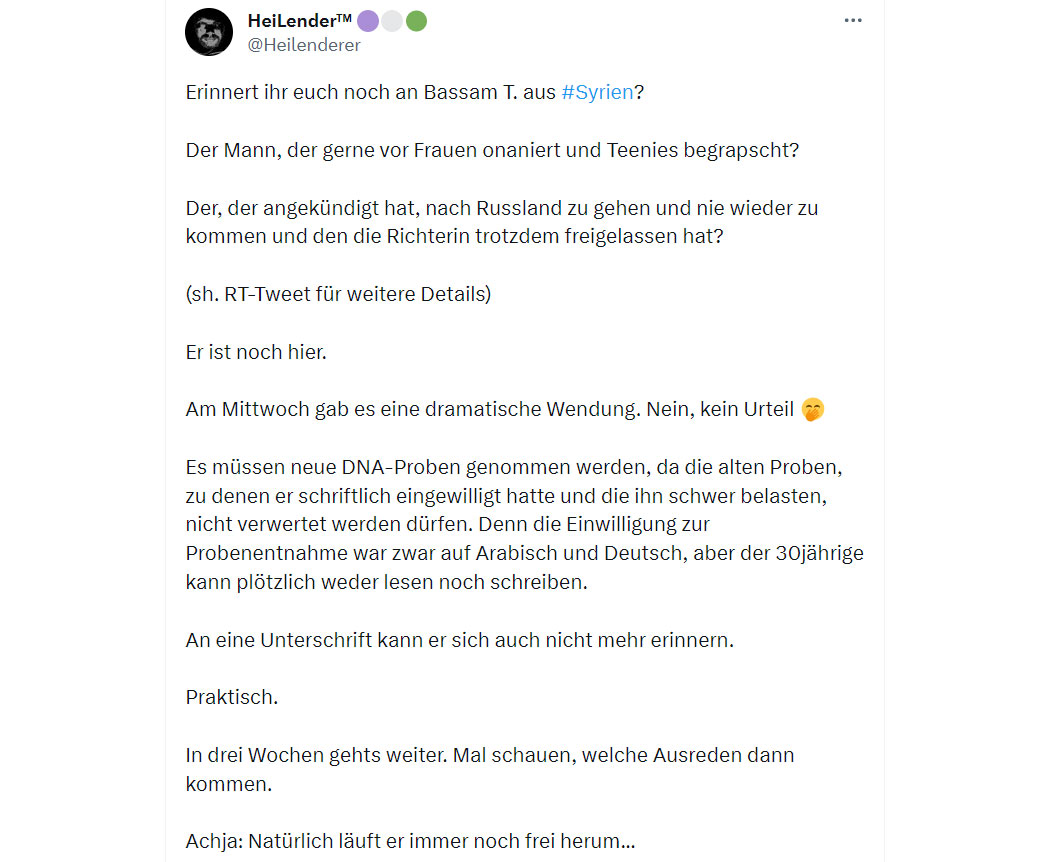Click the word 'Praktisch.' in the tweet
1050x862 pixels.
click(x=232, y=697)
